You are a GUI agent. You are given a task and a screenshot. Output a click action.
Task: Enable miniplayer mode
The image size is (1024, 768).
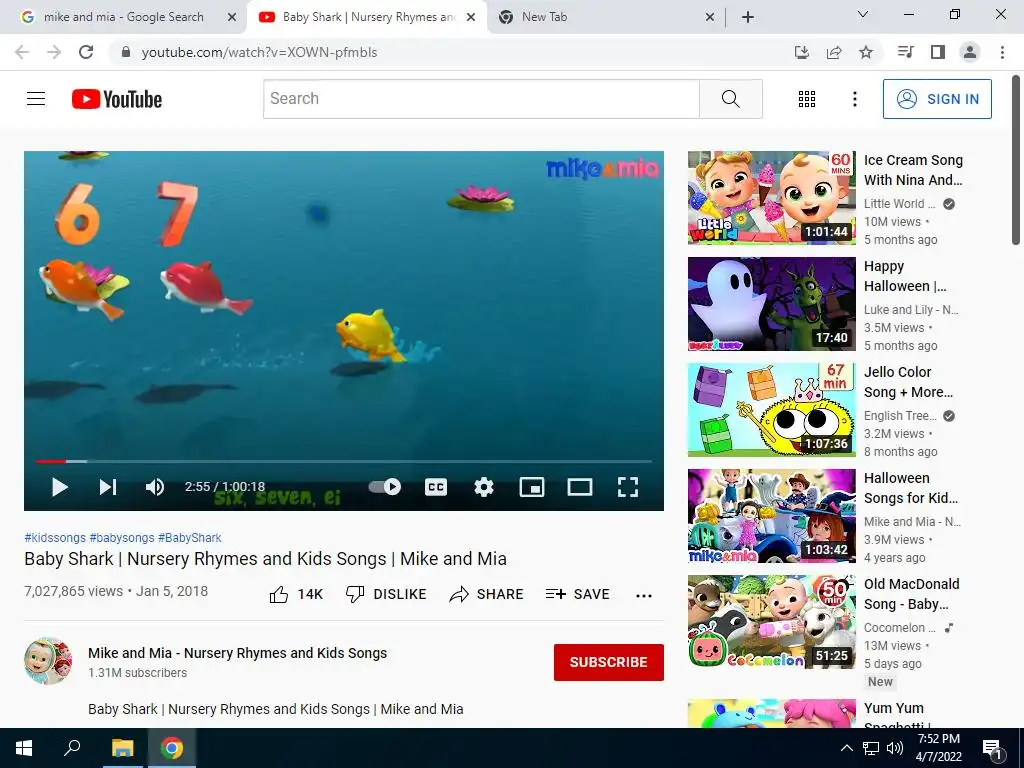pyautogui.click(x=532, y=487)
